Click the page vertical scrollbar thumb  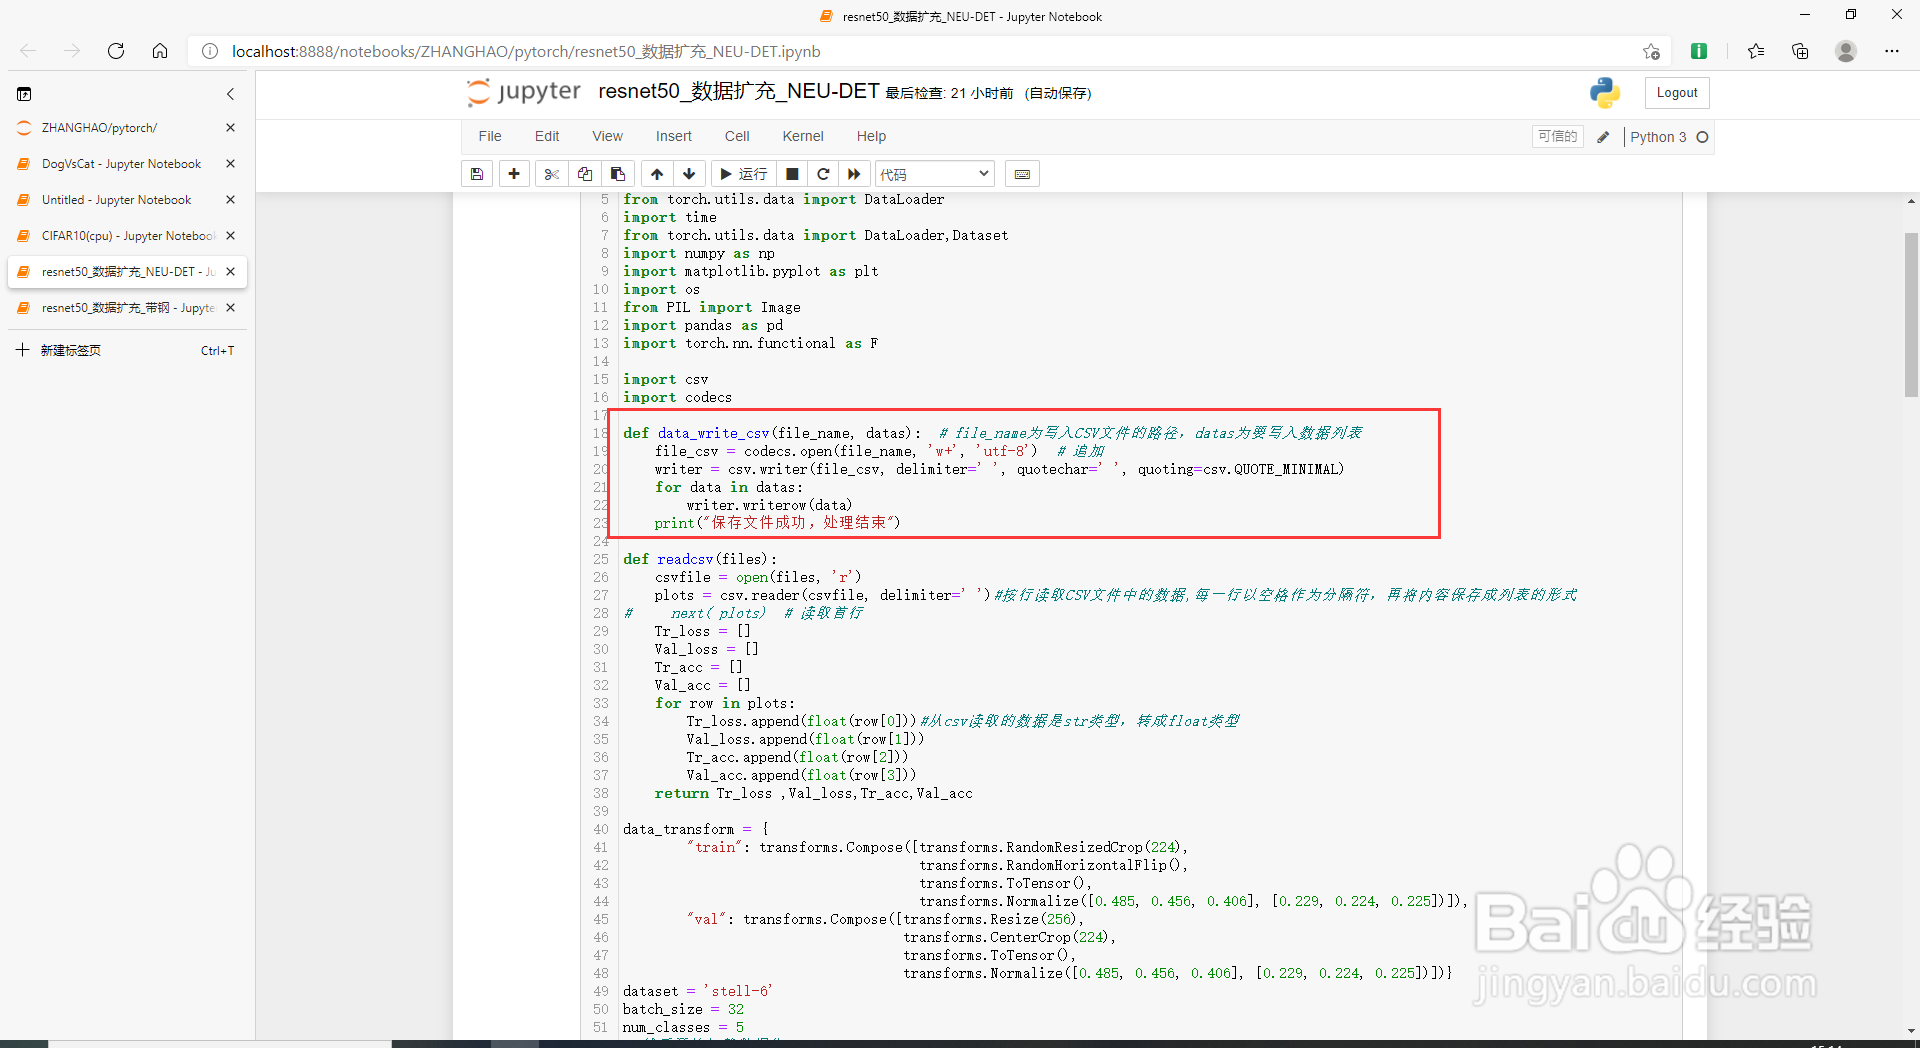(1911, 315)
